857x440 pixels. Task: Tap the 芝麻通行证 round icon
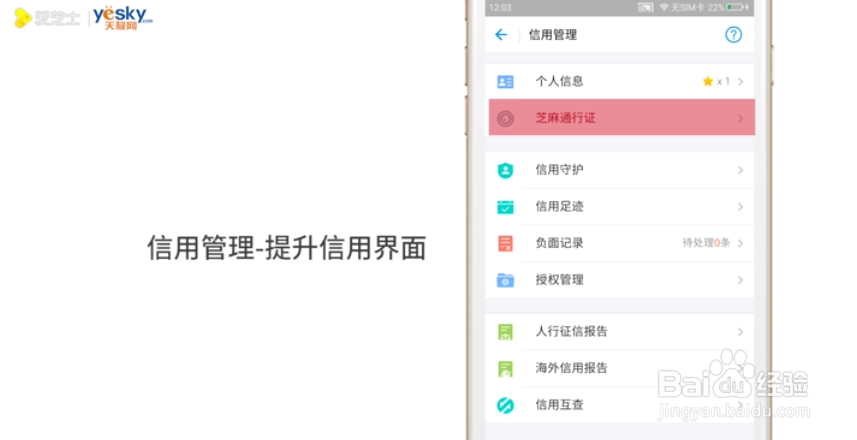tap(505, 118)
